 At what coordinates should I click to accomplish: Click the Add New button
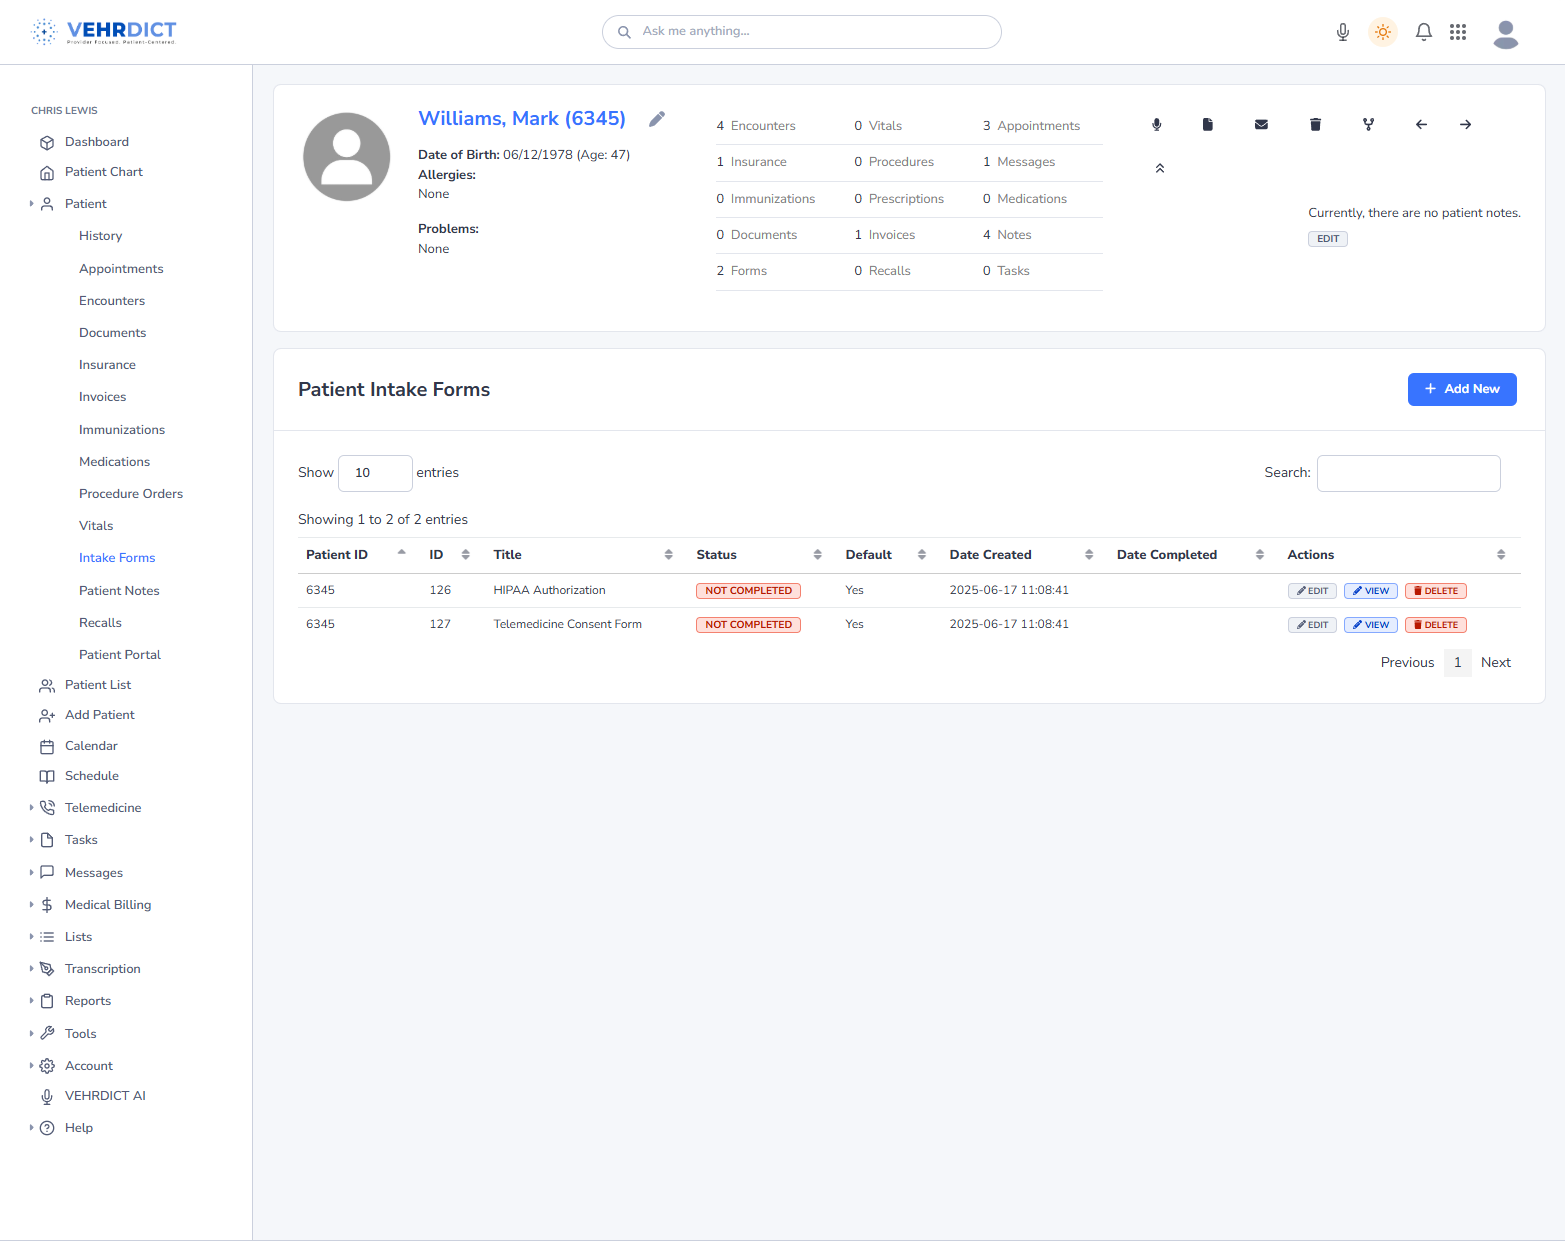pos(1462,389)
